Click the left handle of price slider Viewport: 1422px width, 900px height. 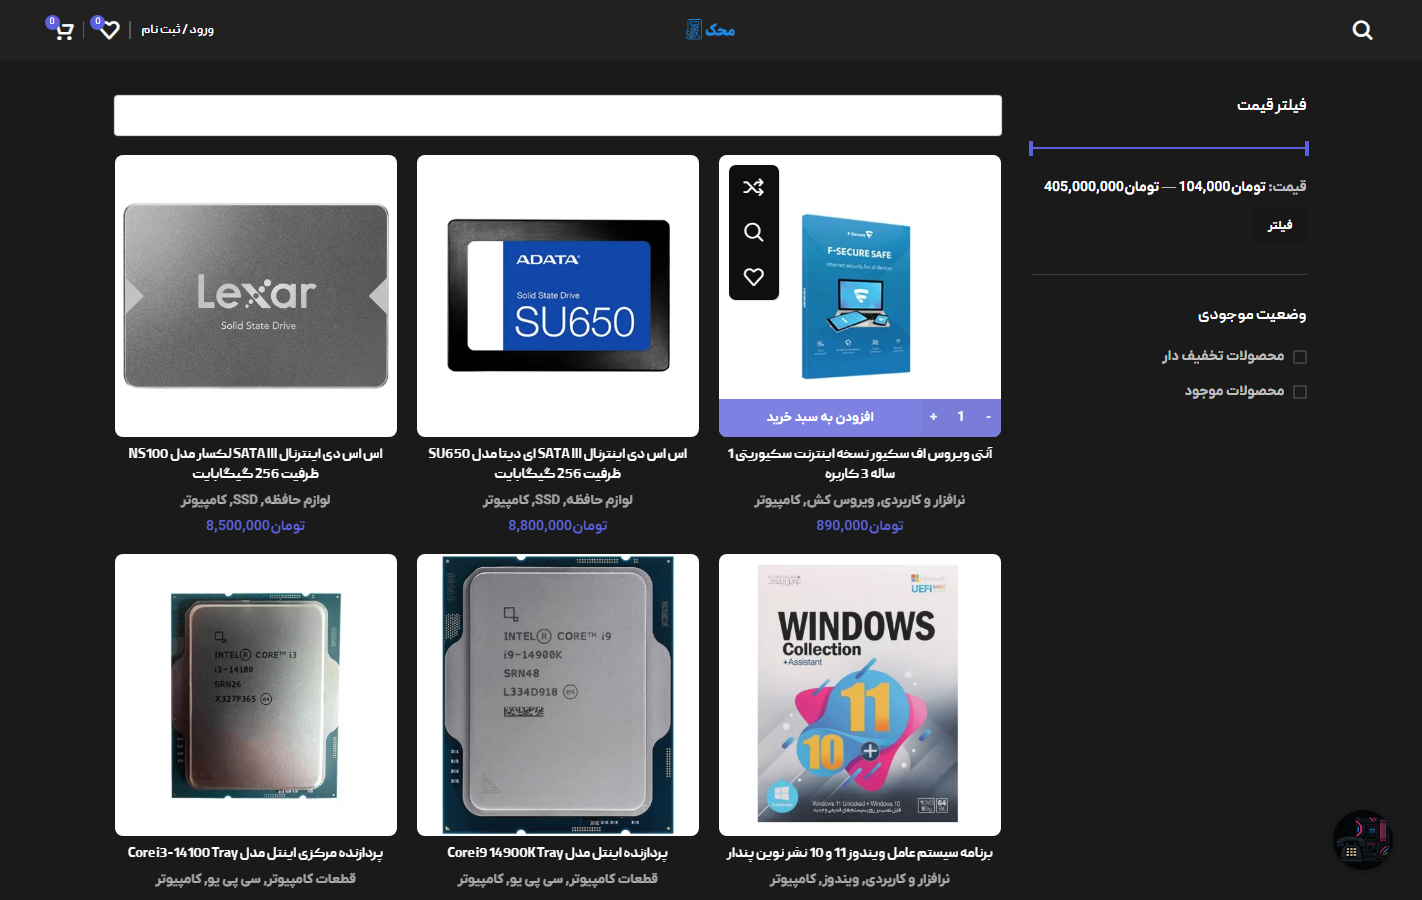[x=1031, y=149]
